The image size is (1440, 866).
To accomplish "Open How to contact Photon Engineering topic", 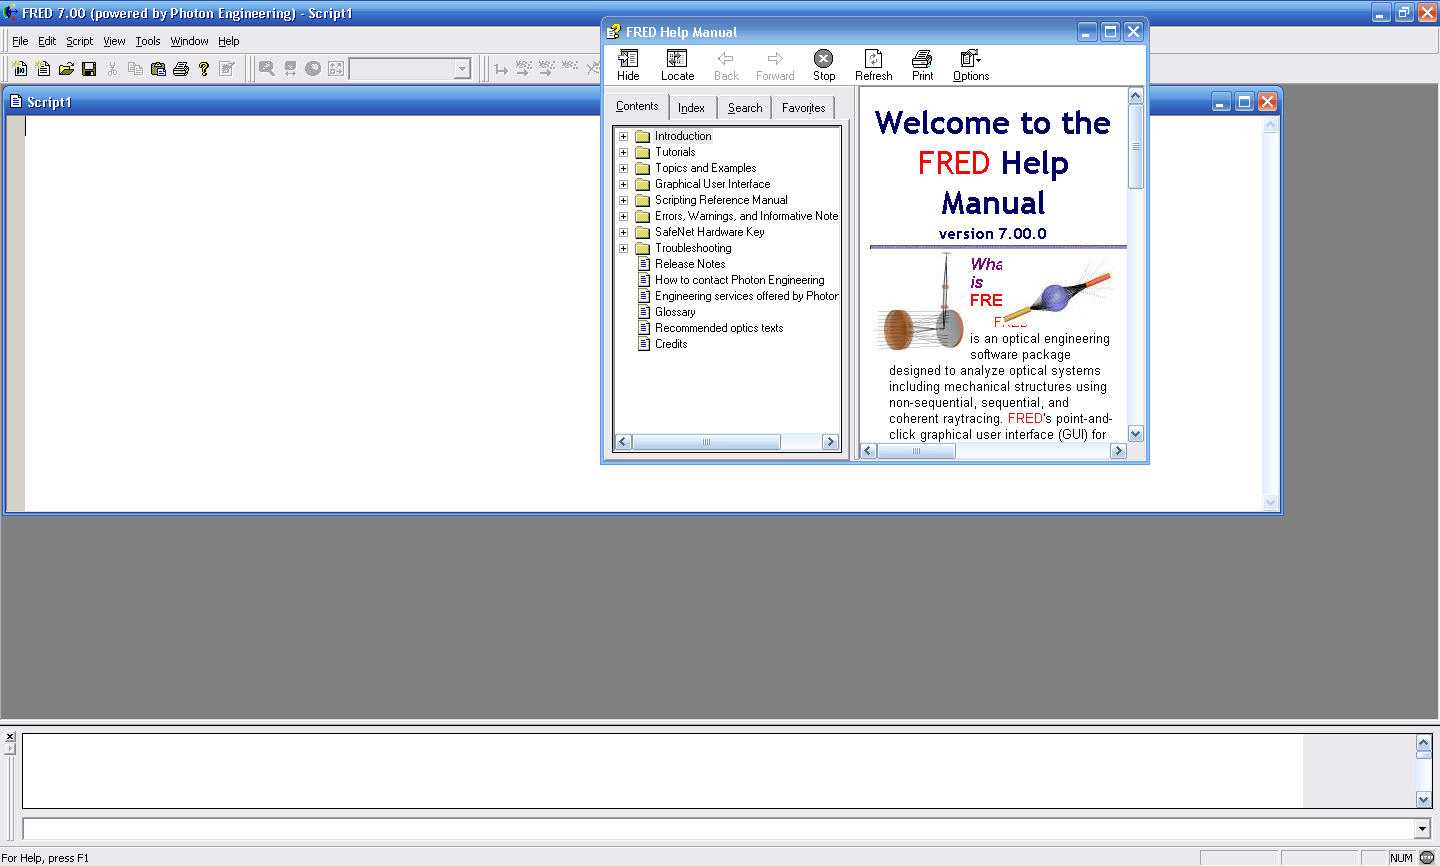I will [740, 280].
